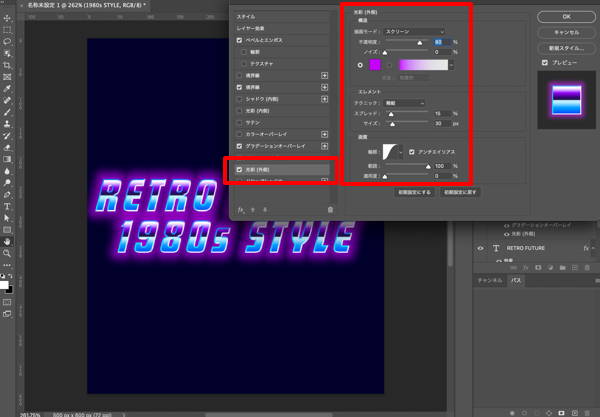
Task: Select the 光彩 (外側) effect row
Action: 282,169
